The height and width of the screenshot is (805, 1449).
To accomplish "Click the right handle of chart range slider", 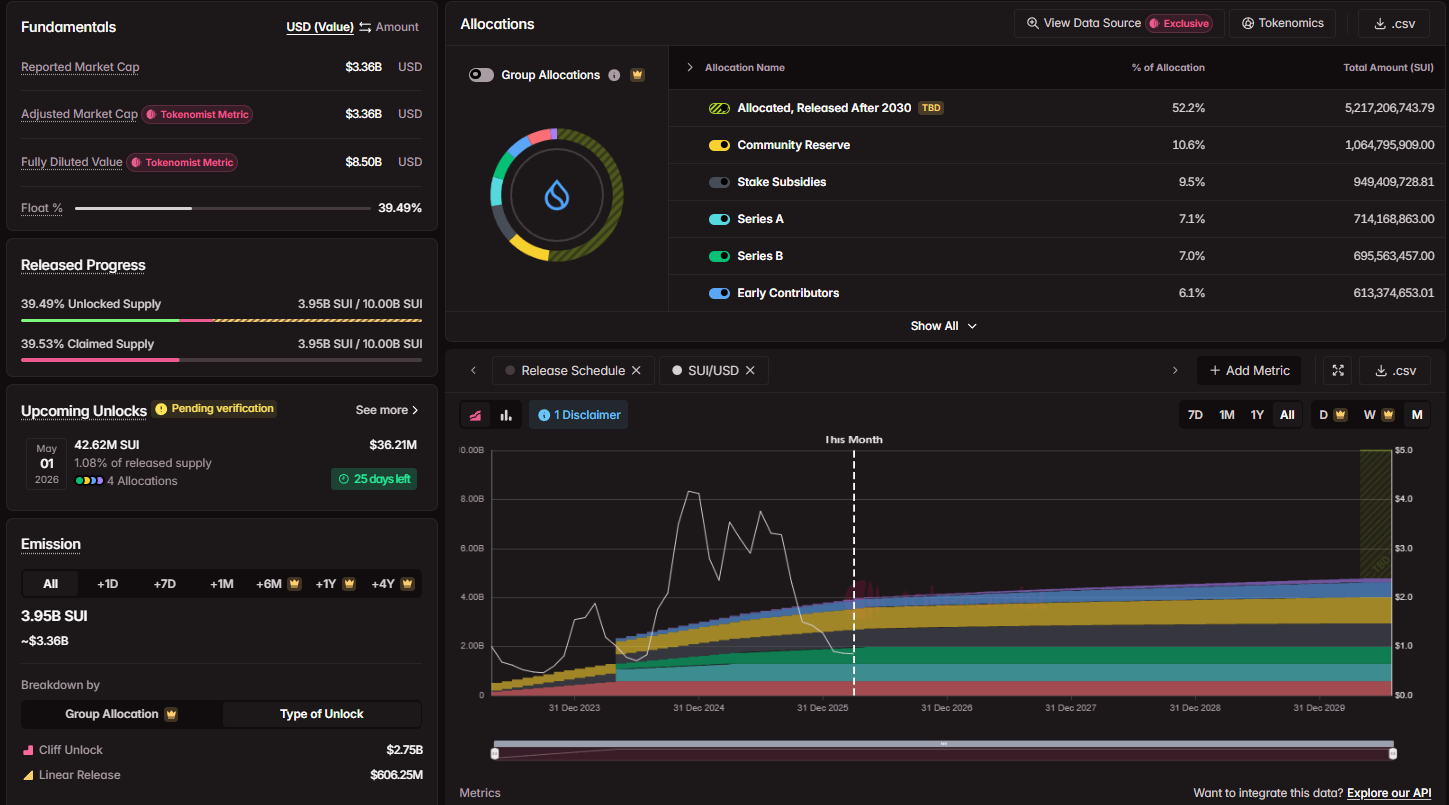I will click(x=1392, y=753).
